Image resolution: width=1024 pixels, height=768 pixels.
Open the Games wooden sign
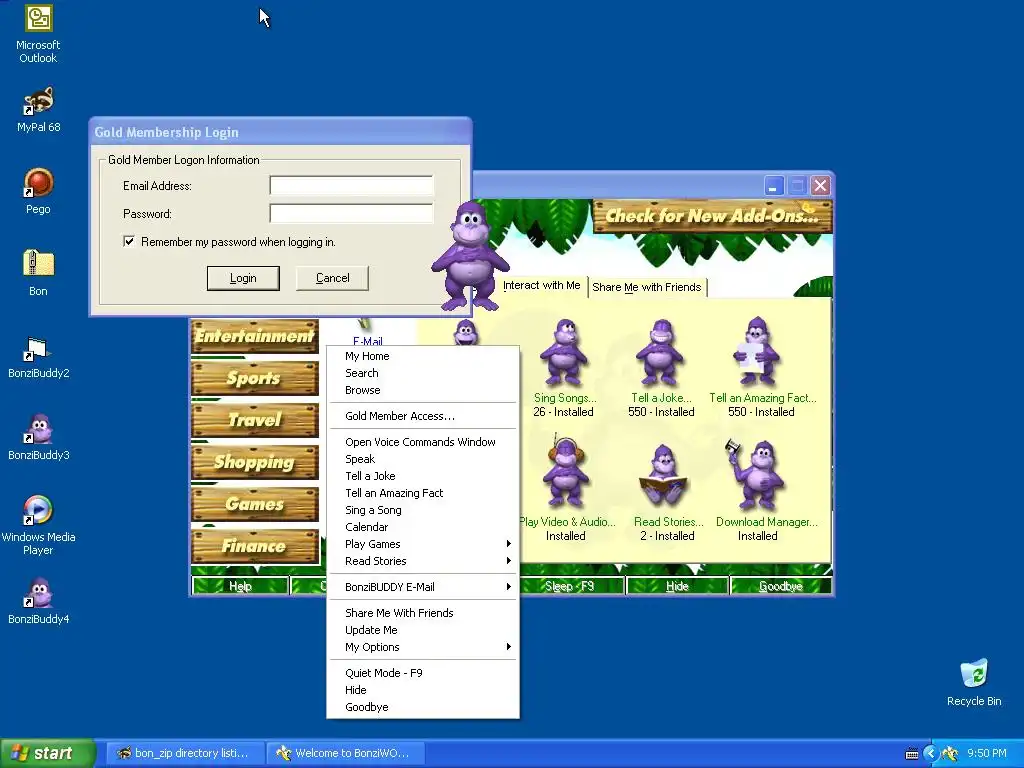pos(255,504)
